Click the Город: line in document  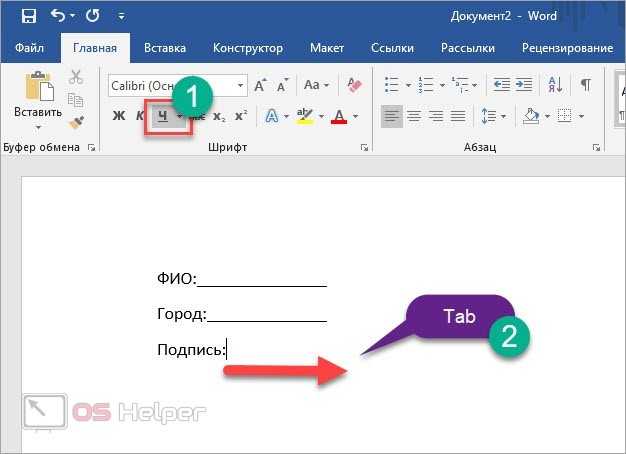click(242, 314)
